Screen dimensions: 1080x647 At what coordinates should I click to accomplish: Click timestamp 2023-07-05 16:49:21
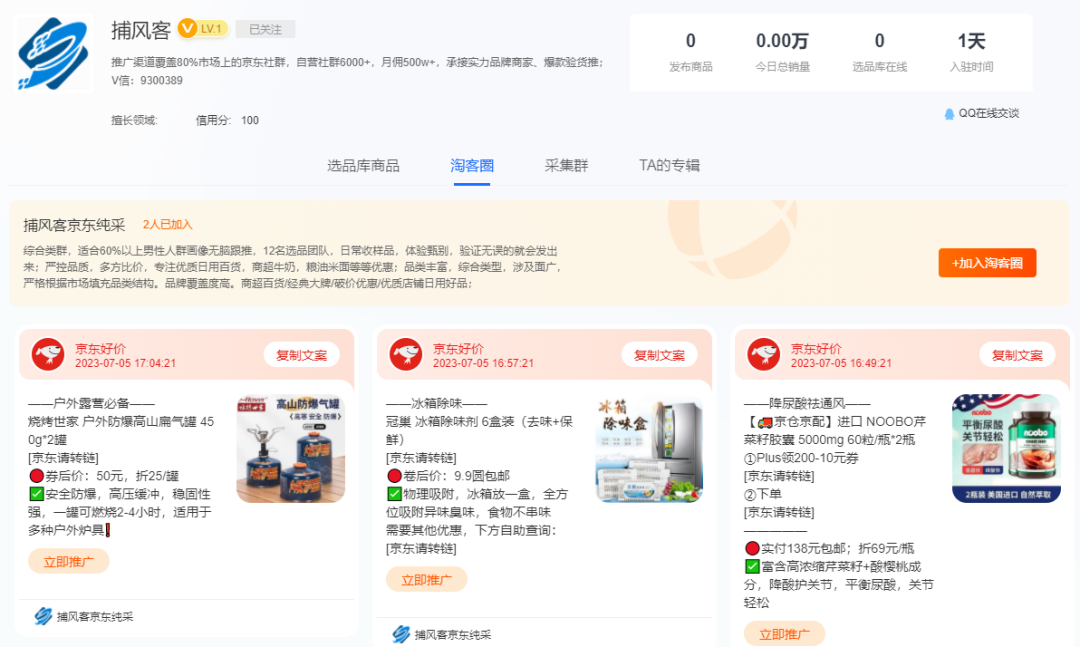[841, 363]
